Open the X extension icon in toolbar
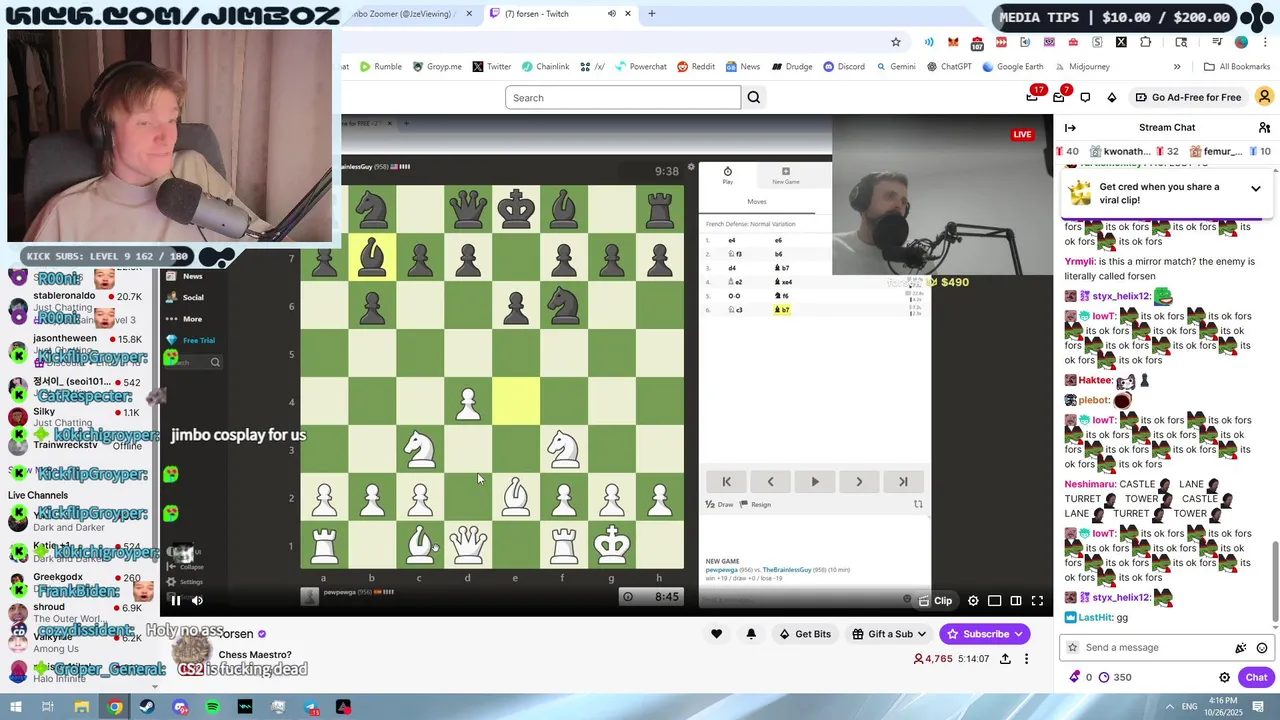The width and height of the screenshot is (1280, 720). click(1121, 42)
